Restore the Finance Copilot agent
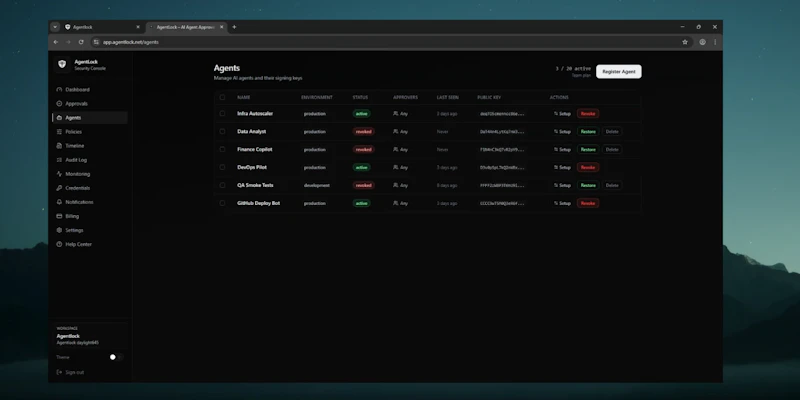 (588, 149)
